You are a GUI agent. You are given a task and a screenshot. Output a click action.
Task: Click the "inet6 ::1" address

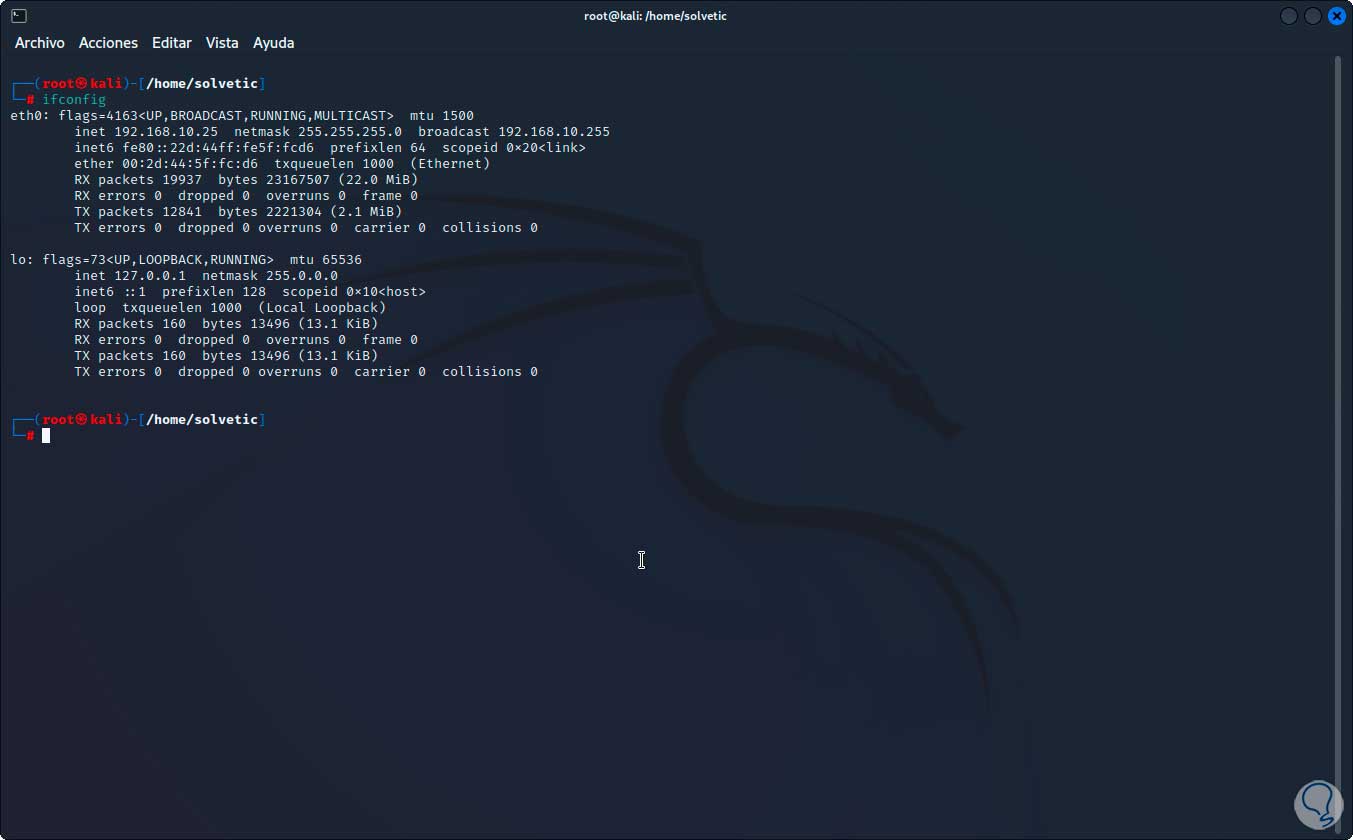click(x=110, y=291)
